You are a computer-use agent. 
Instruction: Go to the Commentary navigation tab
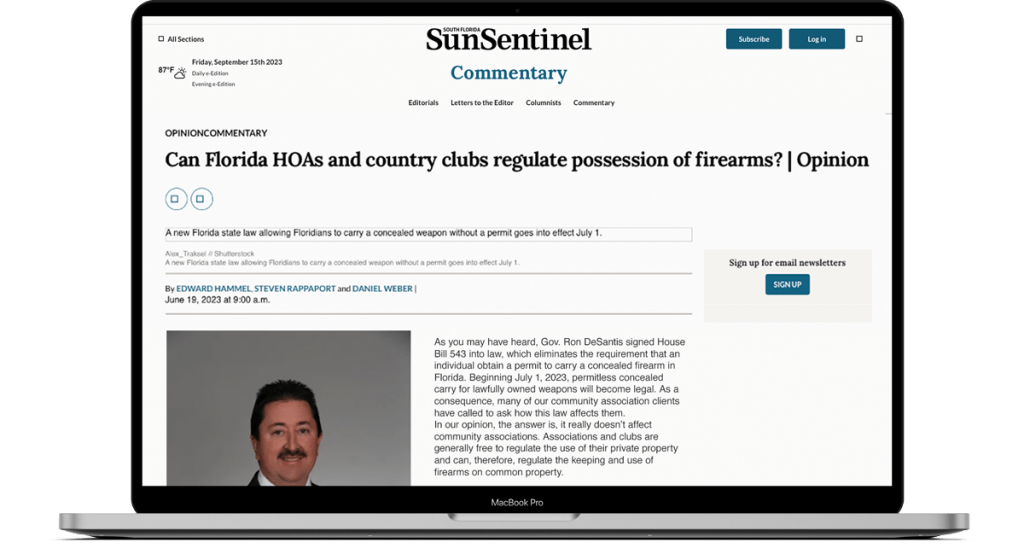click(594, 103)
